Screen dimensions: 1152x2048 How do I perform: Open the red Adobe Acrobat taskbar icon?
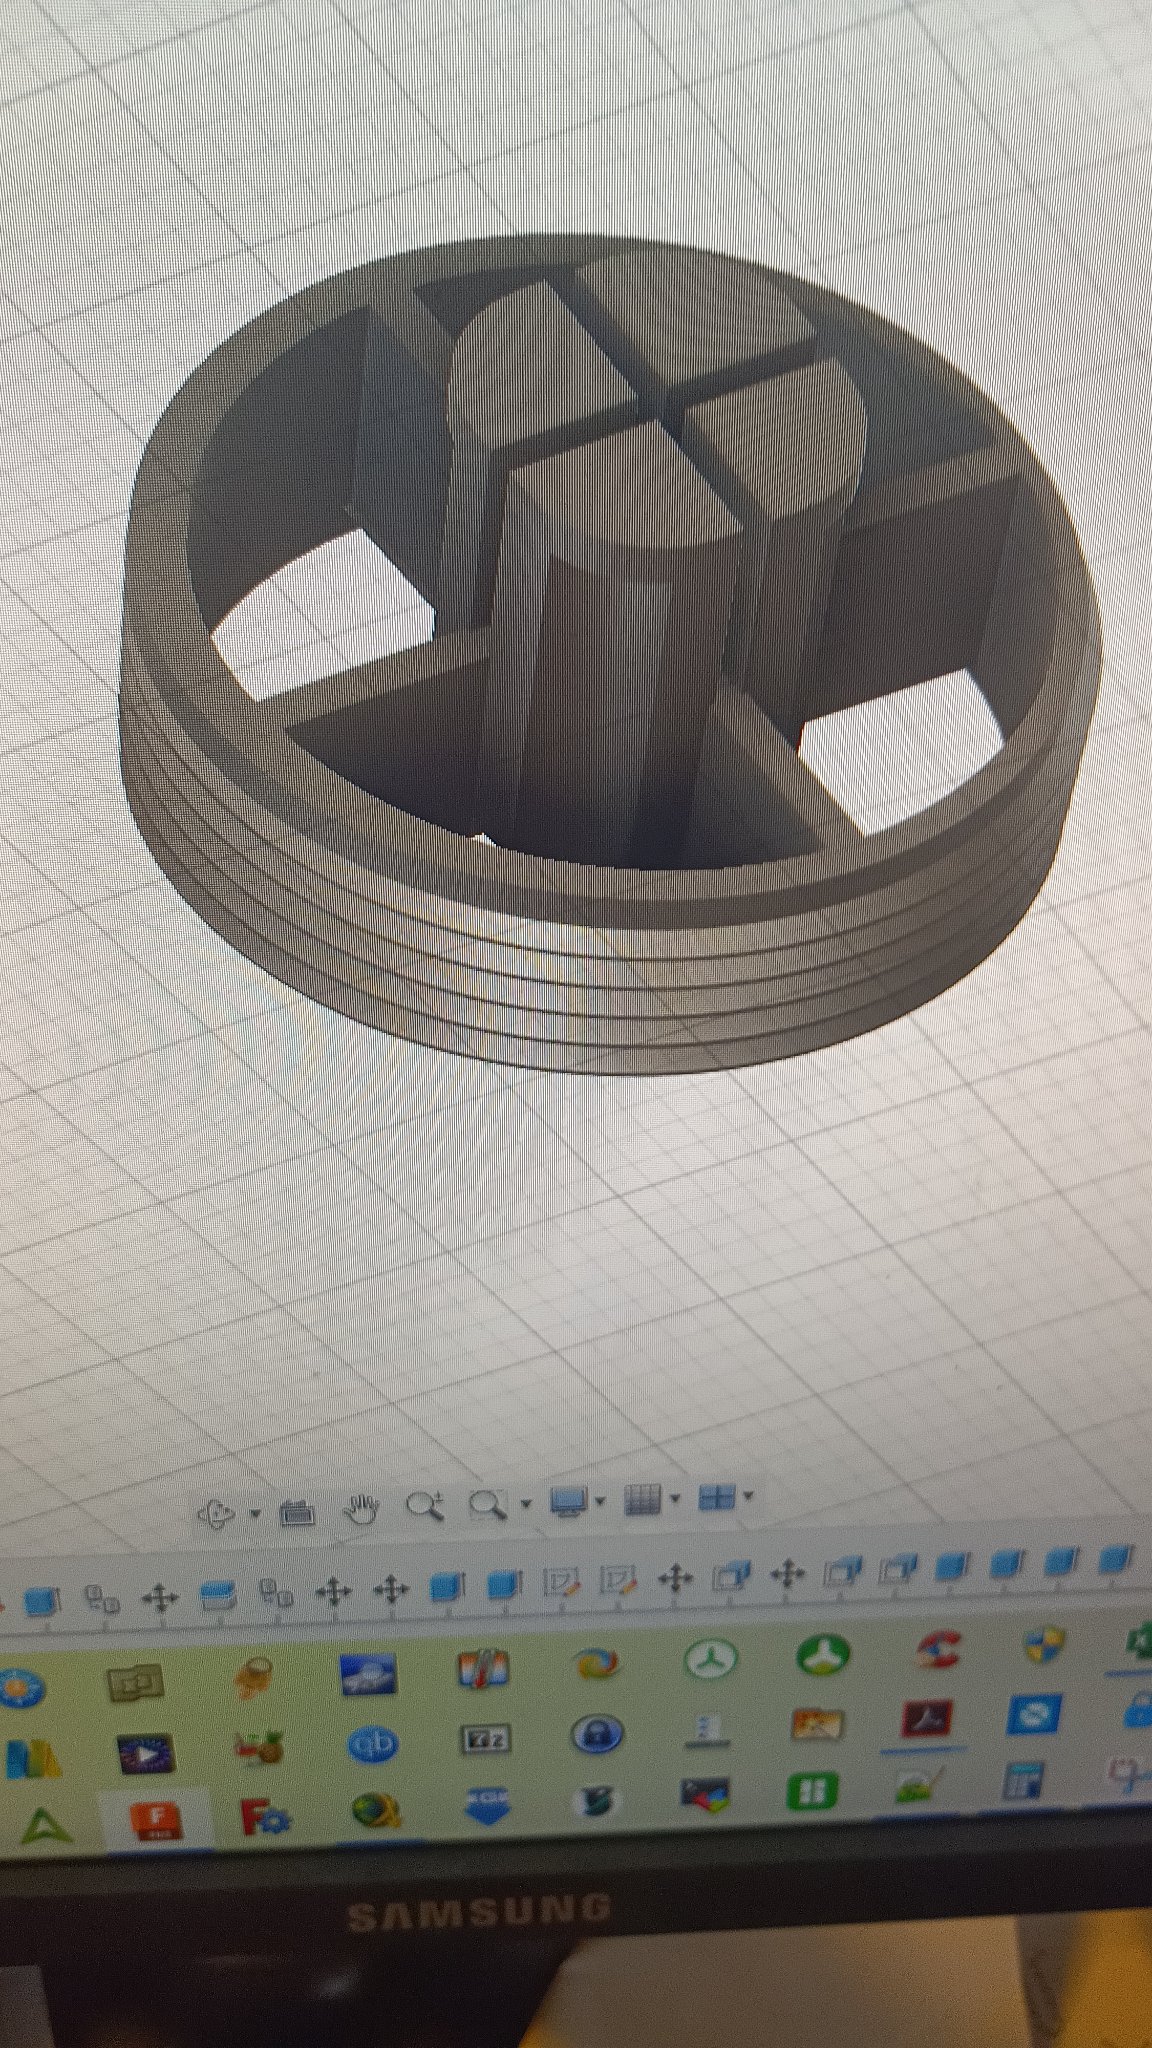tap(928, 1721)
